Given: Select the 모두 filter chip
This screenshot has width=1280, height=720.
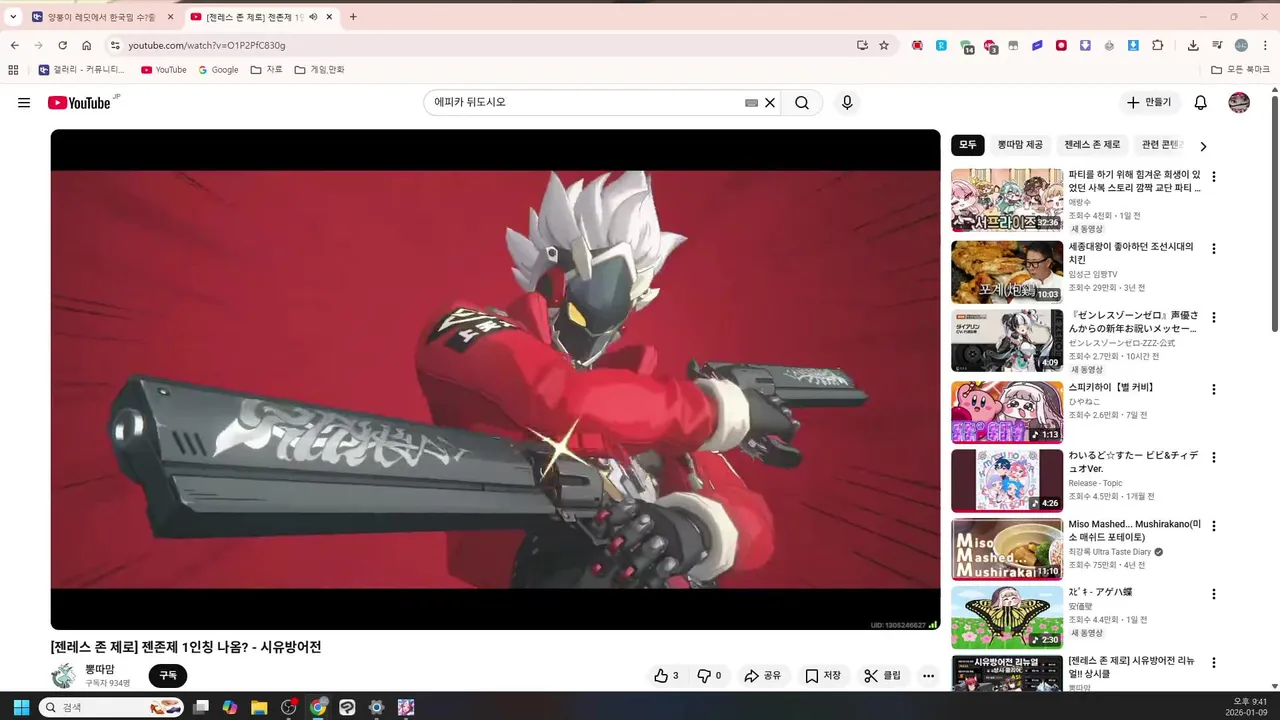Looking at the screenshot, I should tap(968, 145).
